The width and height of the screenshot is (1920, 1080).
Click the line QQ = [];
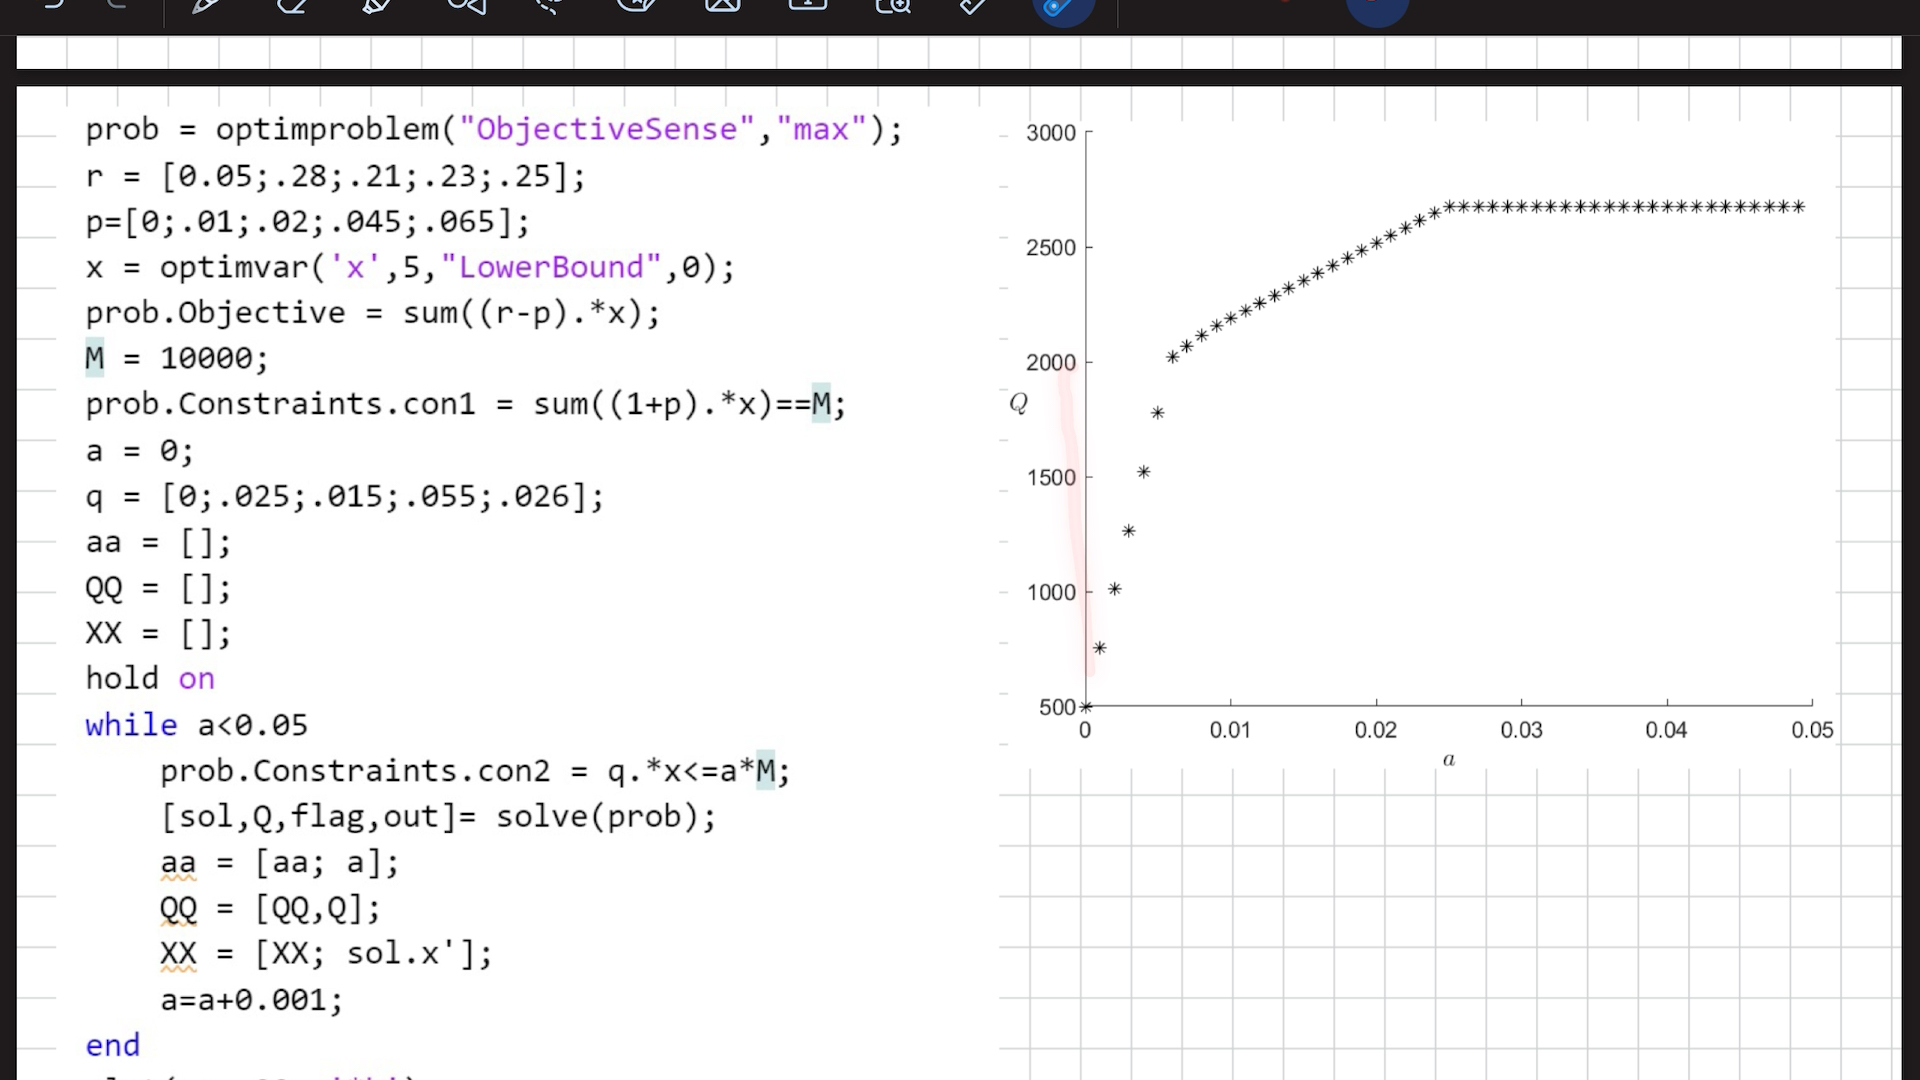pyautogui.click(x=158, y=588)
